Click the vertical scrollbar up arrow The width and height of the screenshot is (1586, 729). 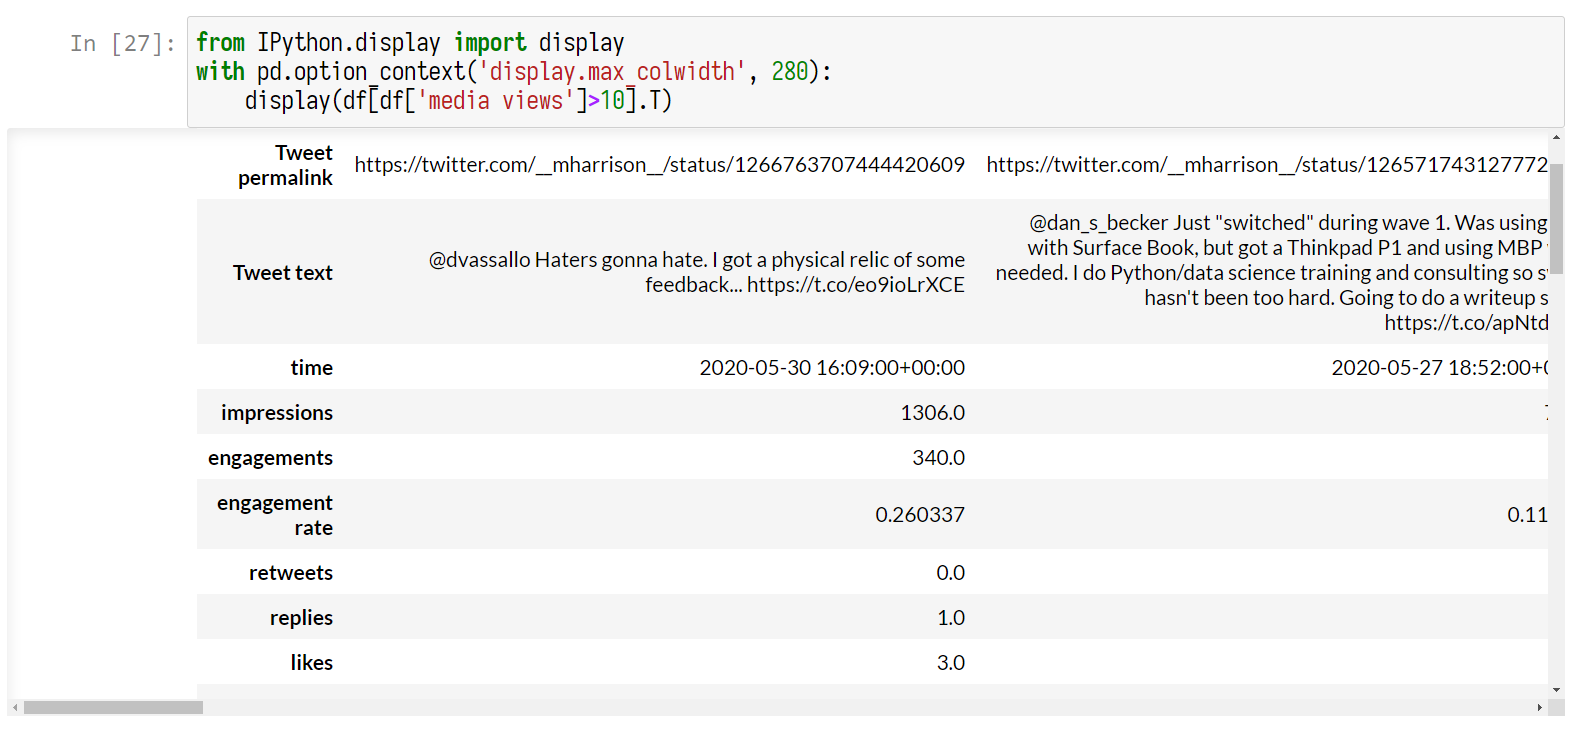tap(1556, 138)
